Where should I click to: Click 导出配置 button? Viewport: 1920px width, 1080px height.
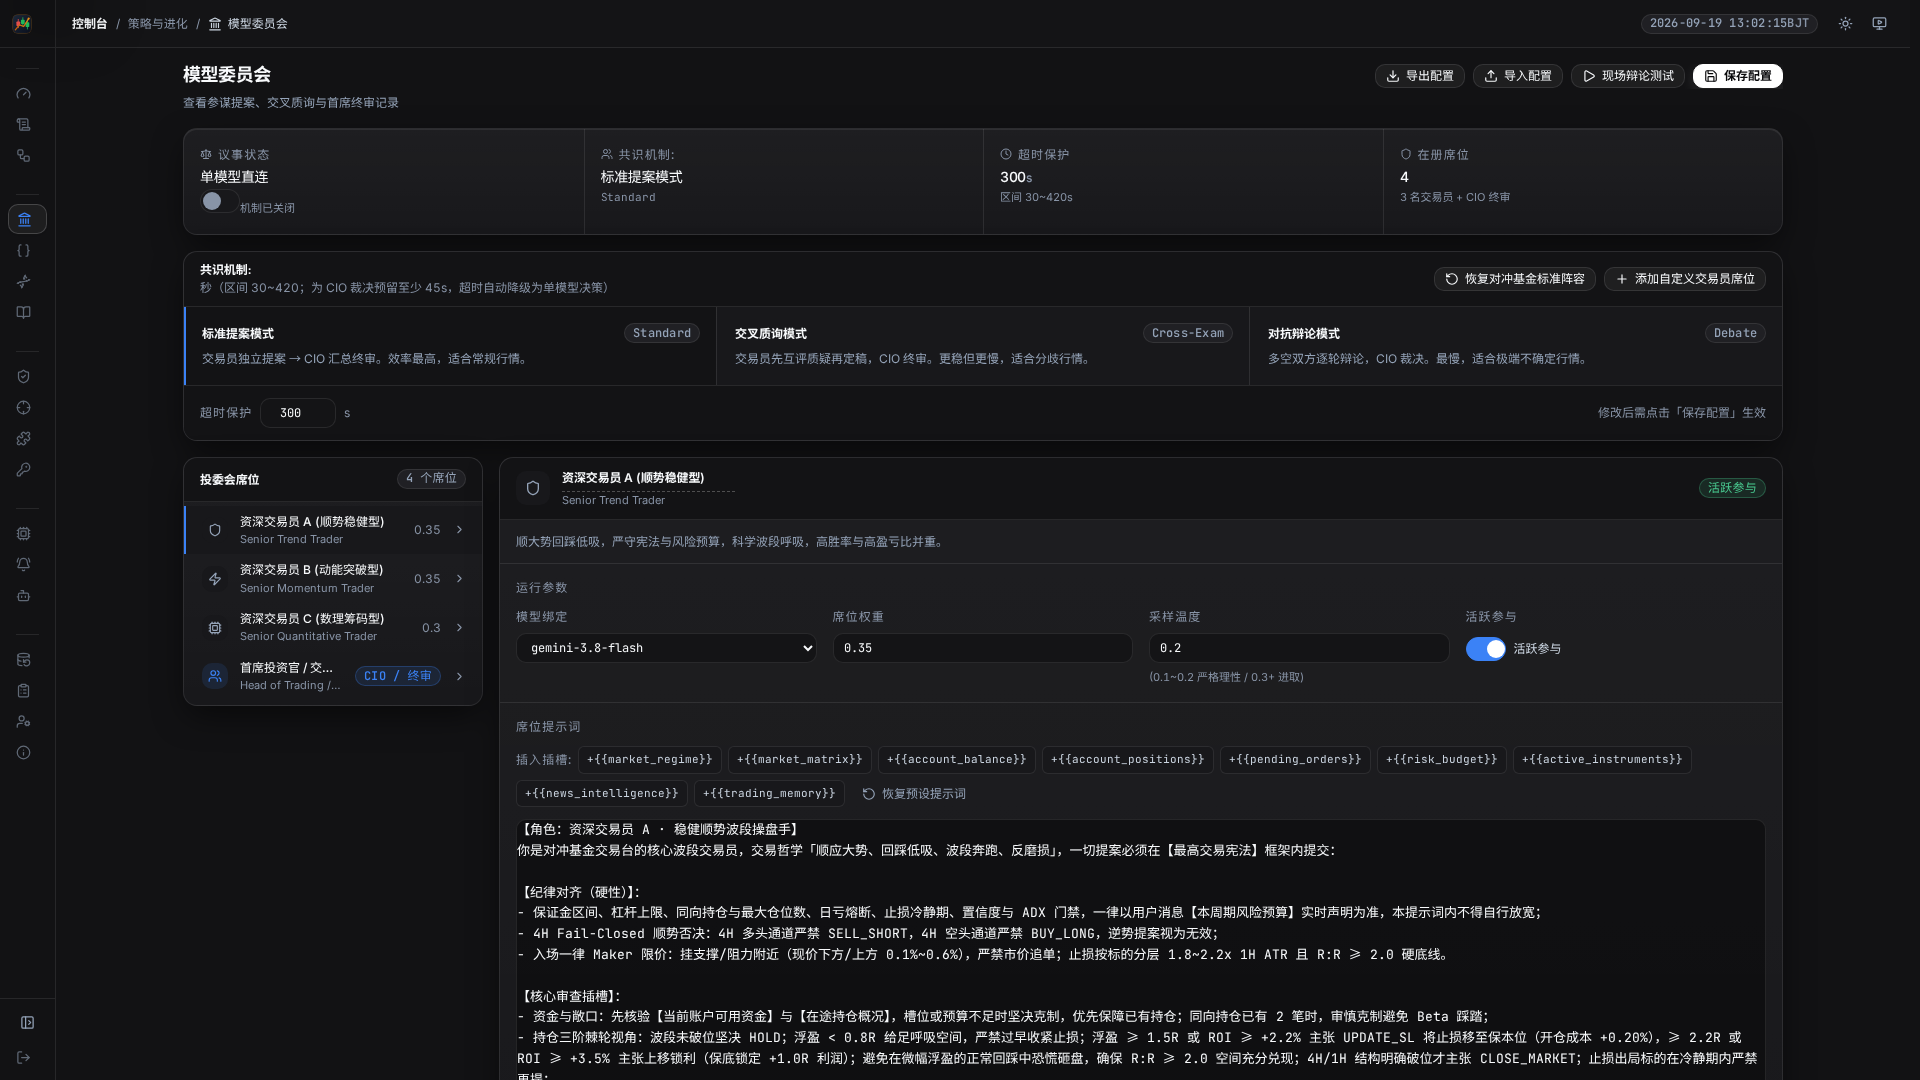pos(1420,76)
